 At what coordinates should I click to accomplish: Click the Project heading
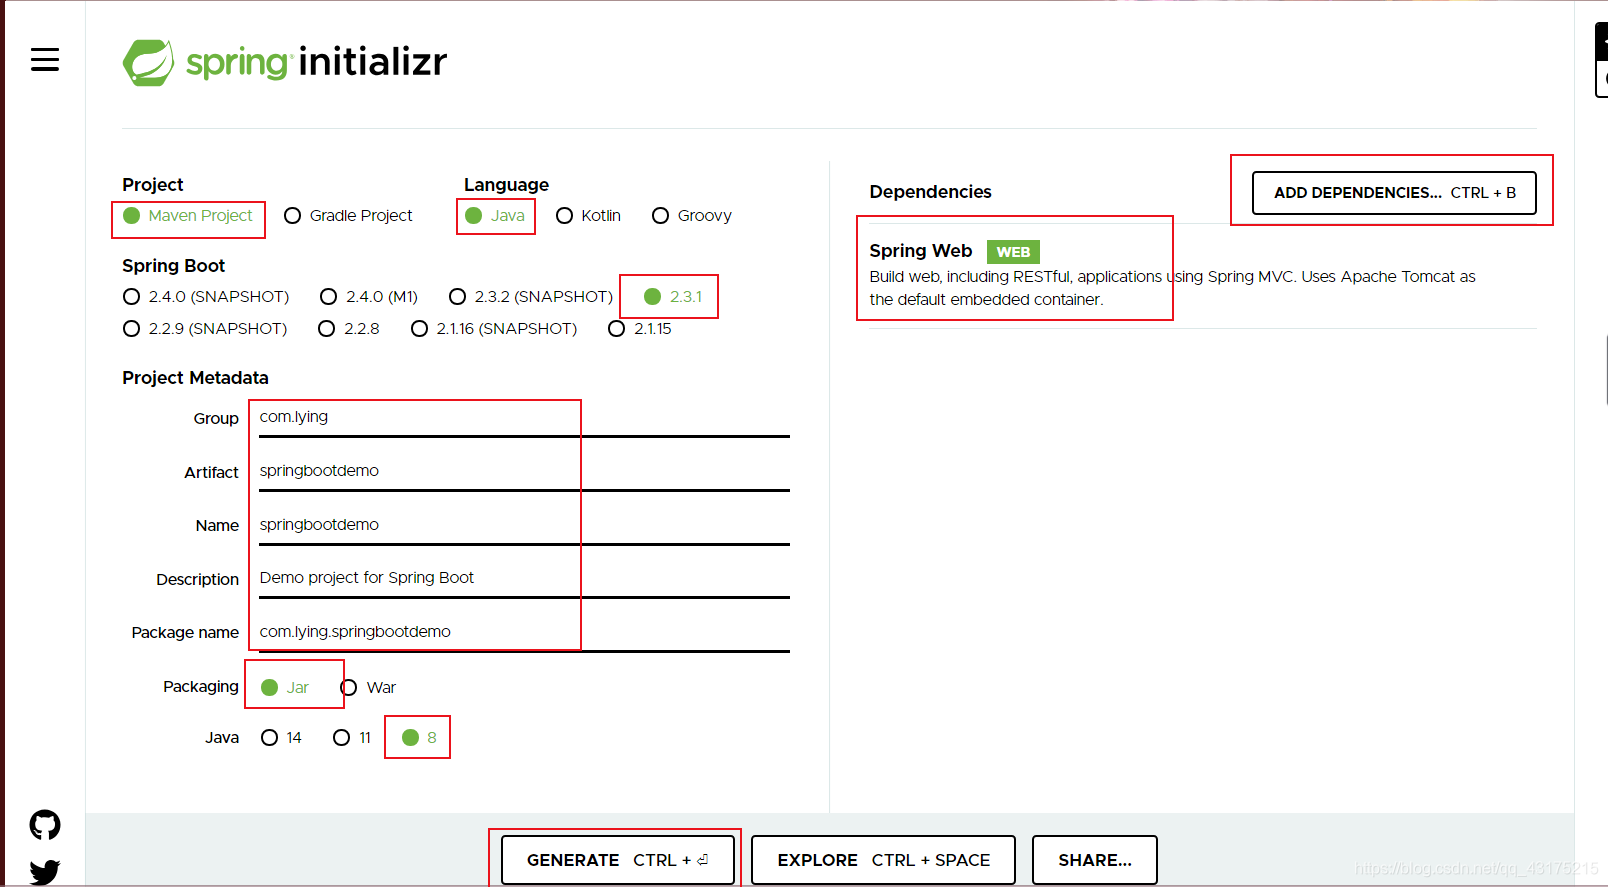[x=153, y=185]
